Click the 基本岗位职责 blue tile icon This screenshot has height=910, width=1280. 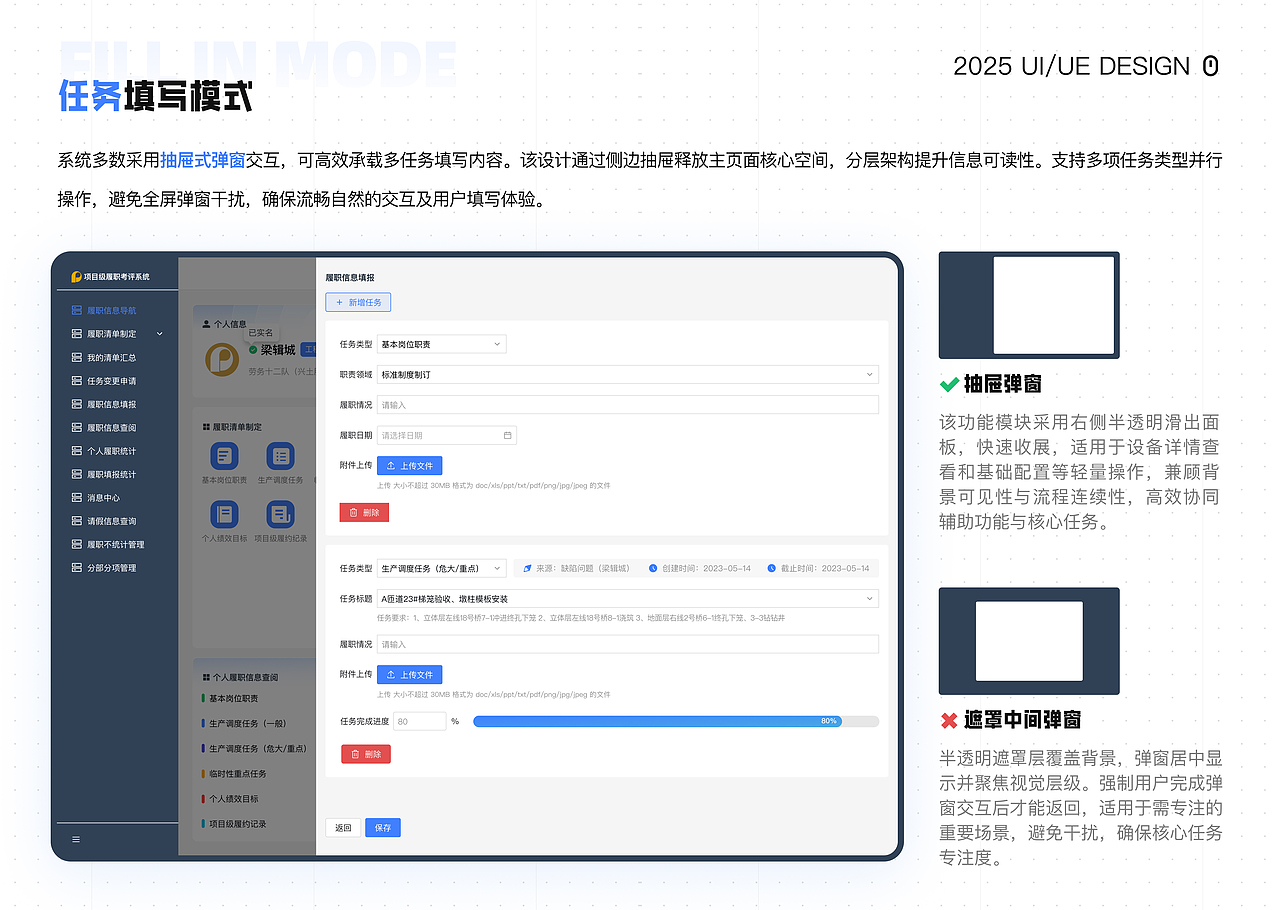[x=224, y=456]
